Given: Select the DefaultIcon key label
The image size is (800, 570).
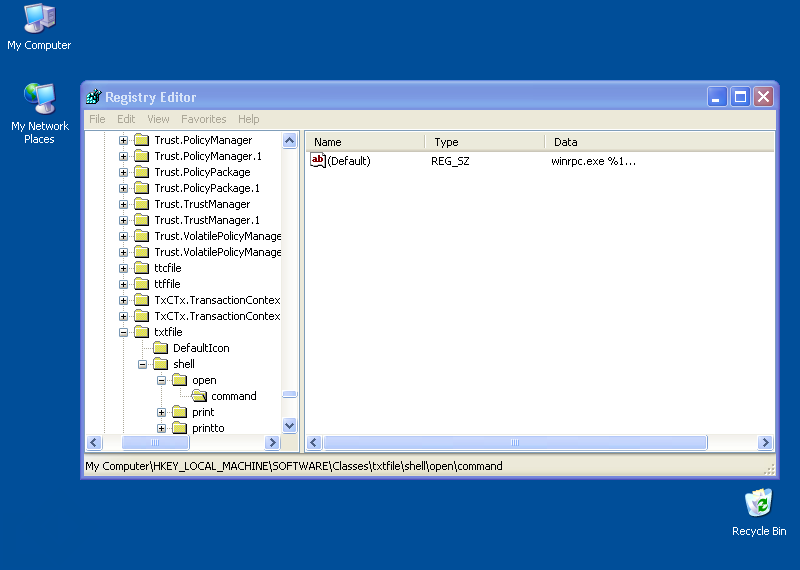Looking at the screenshot, I should (201, 348).
